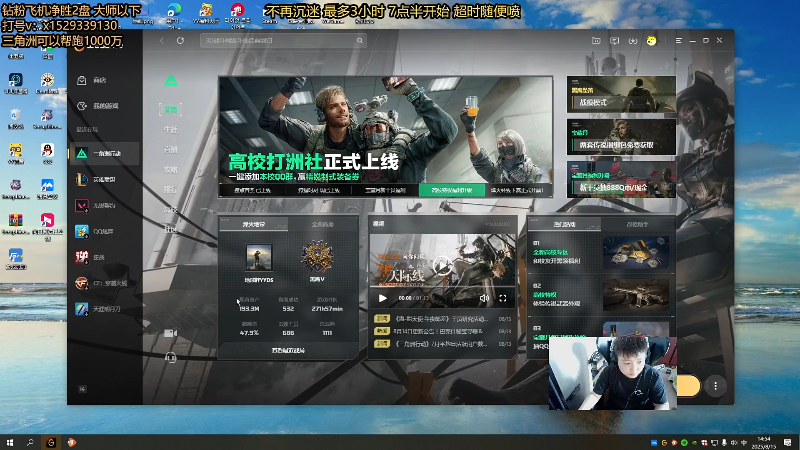Click the player avatar in stats panel
The height and width of the screenshot is (450, 800).
pos(259,257)
